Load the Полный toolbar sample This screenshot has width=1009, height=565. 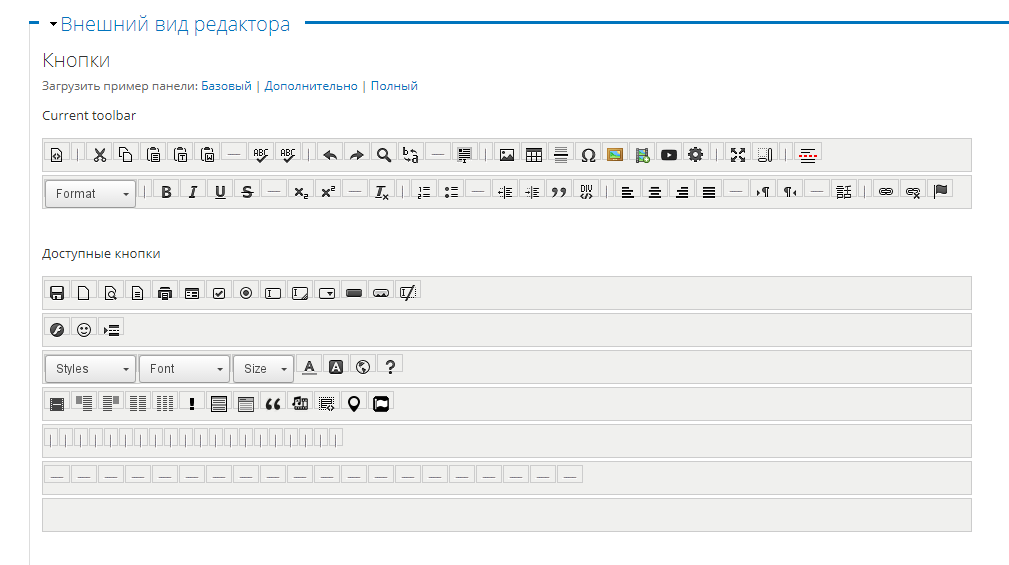(394, 86)
